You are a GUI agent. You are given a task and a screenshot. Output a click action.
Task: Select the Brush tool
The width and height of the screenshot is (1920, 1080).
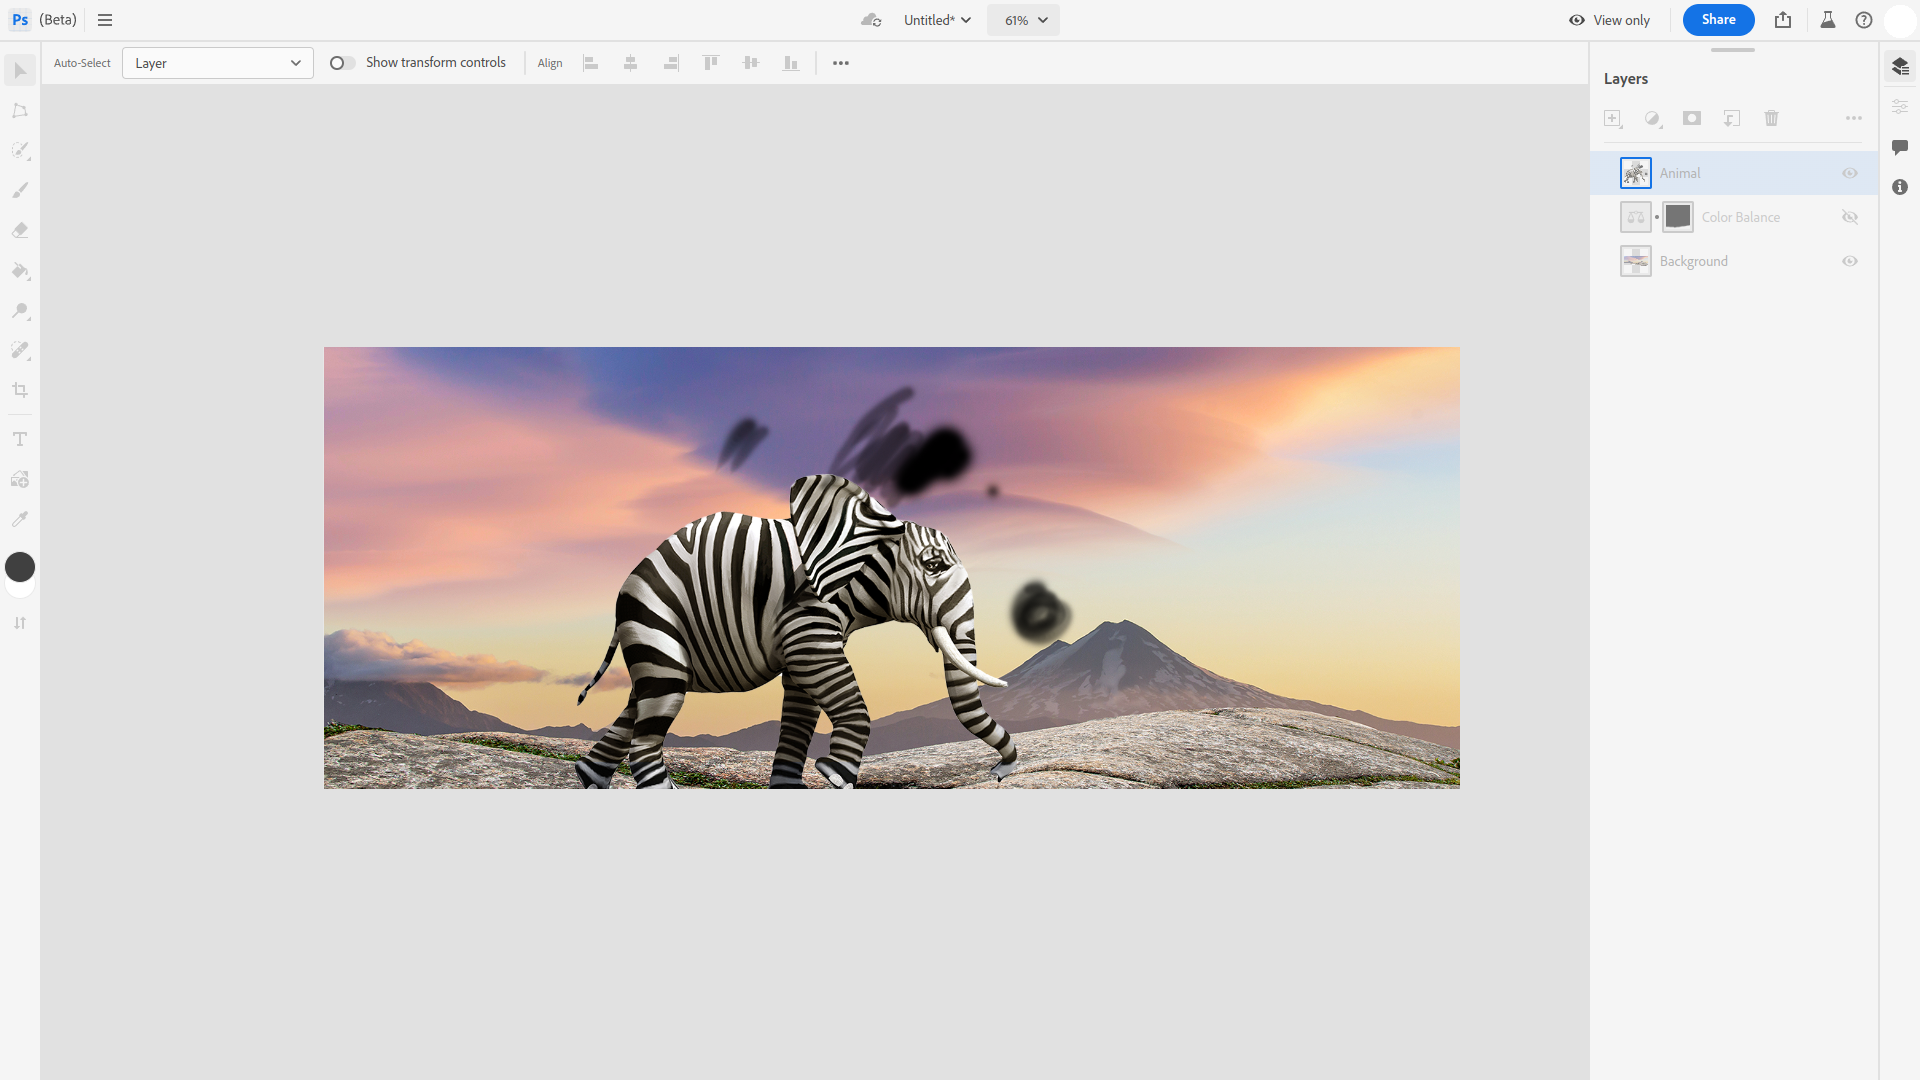(x=20, y=190)
